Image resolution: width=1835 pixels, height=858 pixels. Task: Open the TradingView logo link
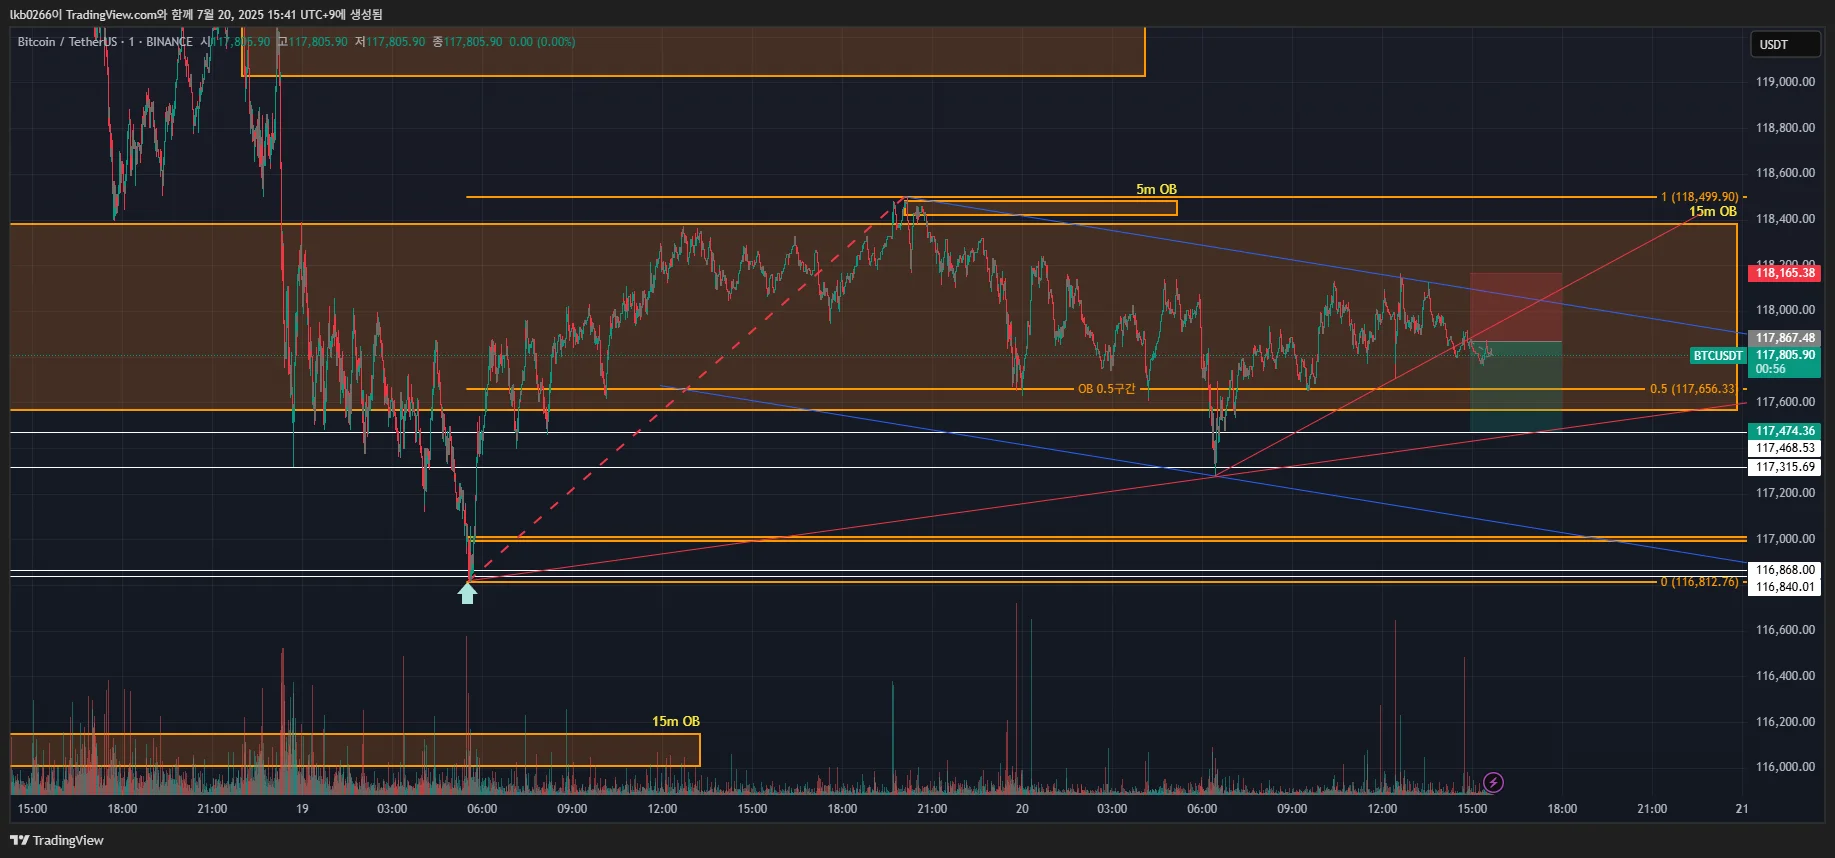point(57,840)
